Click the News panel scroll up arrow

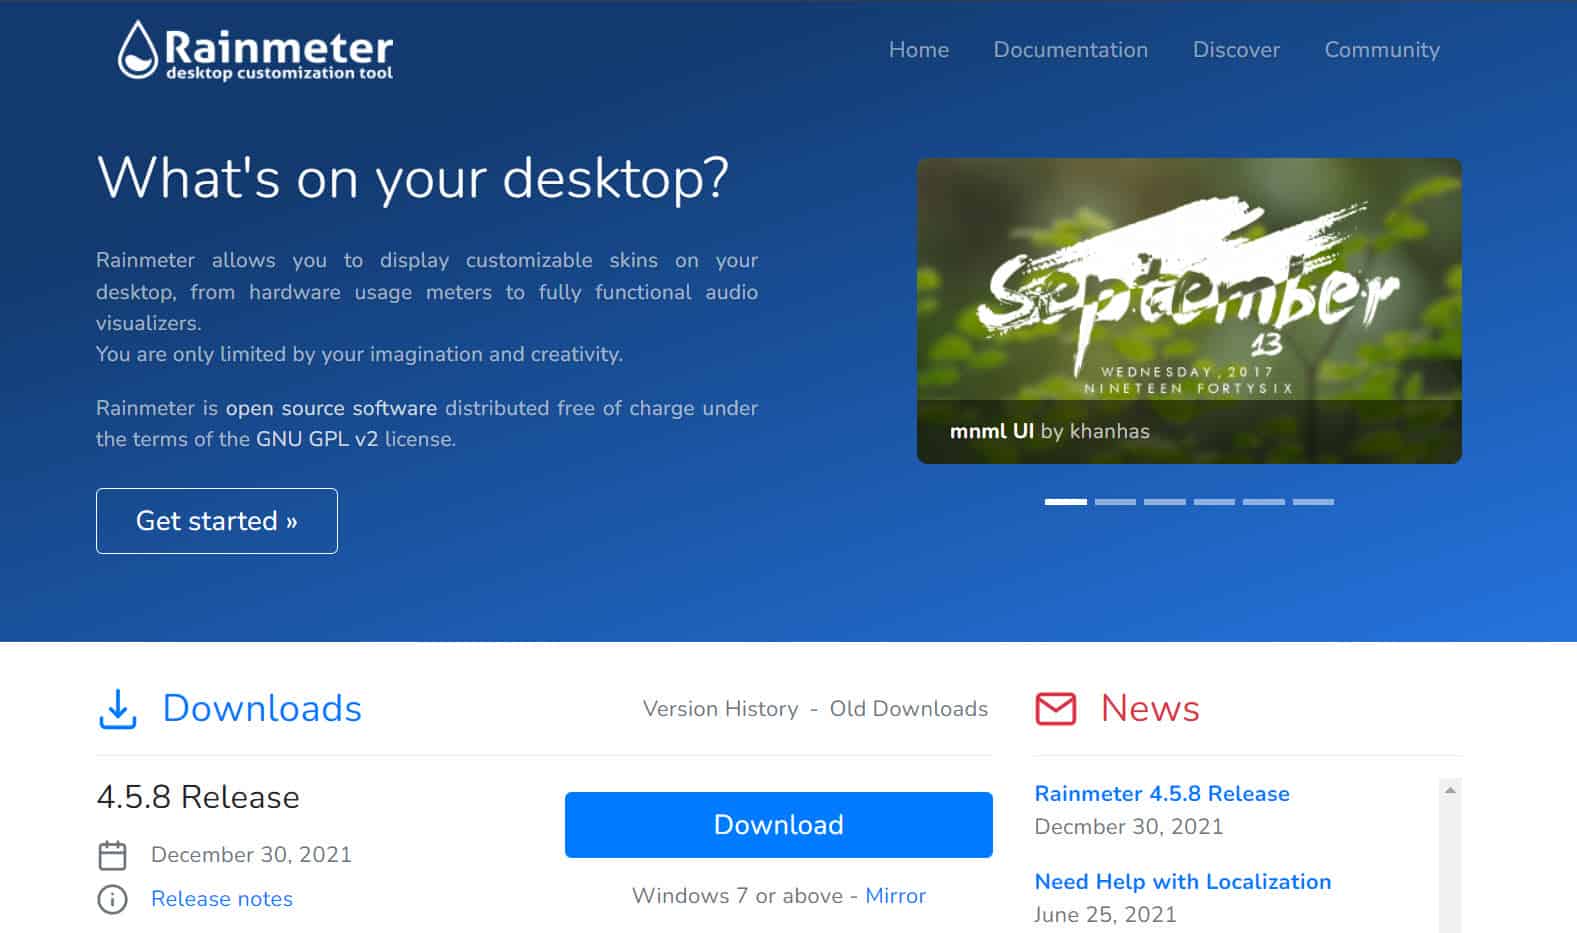(1450, 791)
